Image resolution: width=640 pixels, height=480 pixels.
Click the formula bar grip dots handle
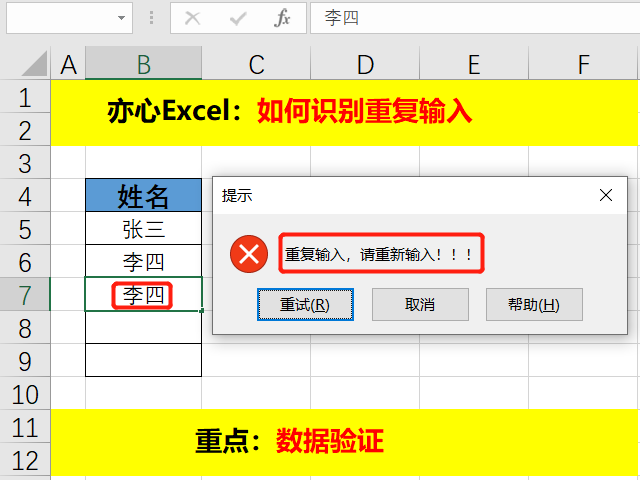(x=151, y=18)
